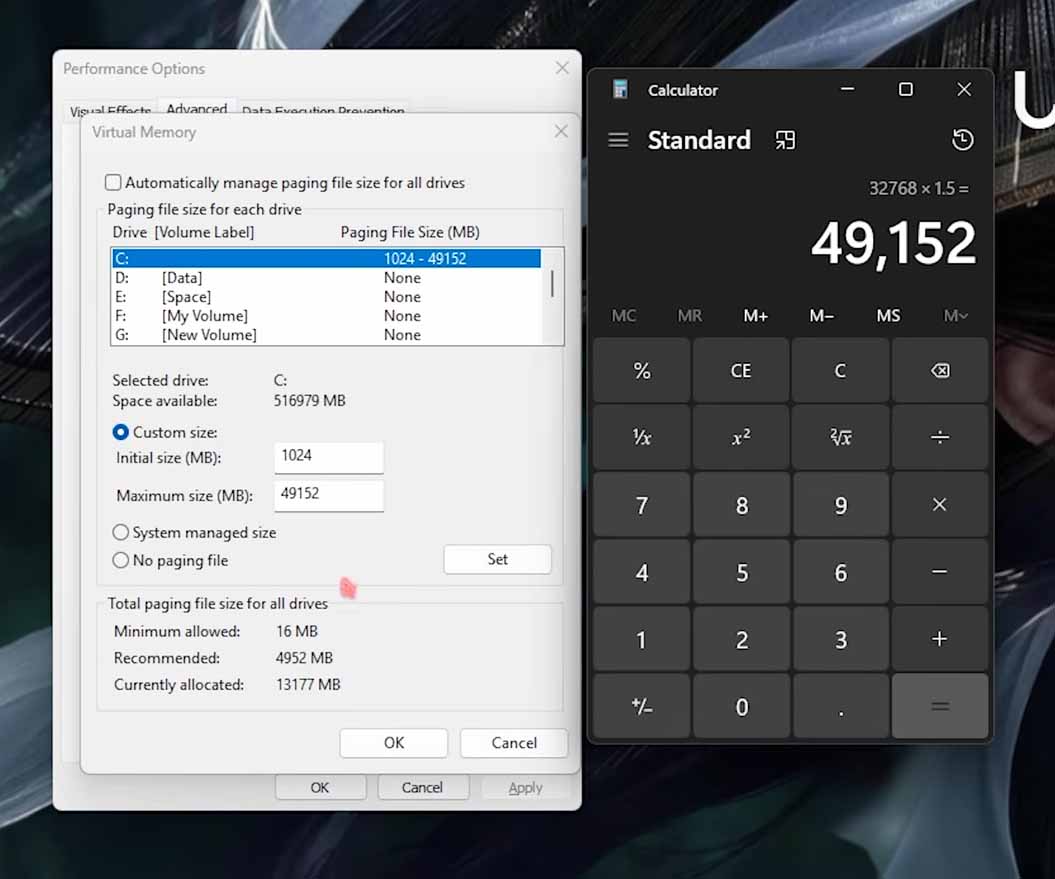Click the Set button
The width and height of the screenshot is (1055, 879).
497,559
